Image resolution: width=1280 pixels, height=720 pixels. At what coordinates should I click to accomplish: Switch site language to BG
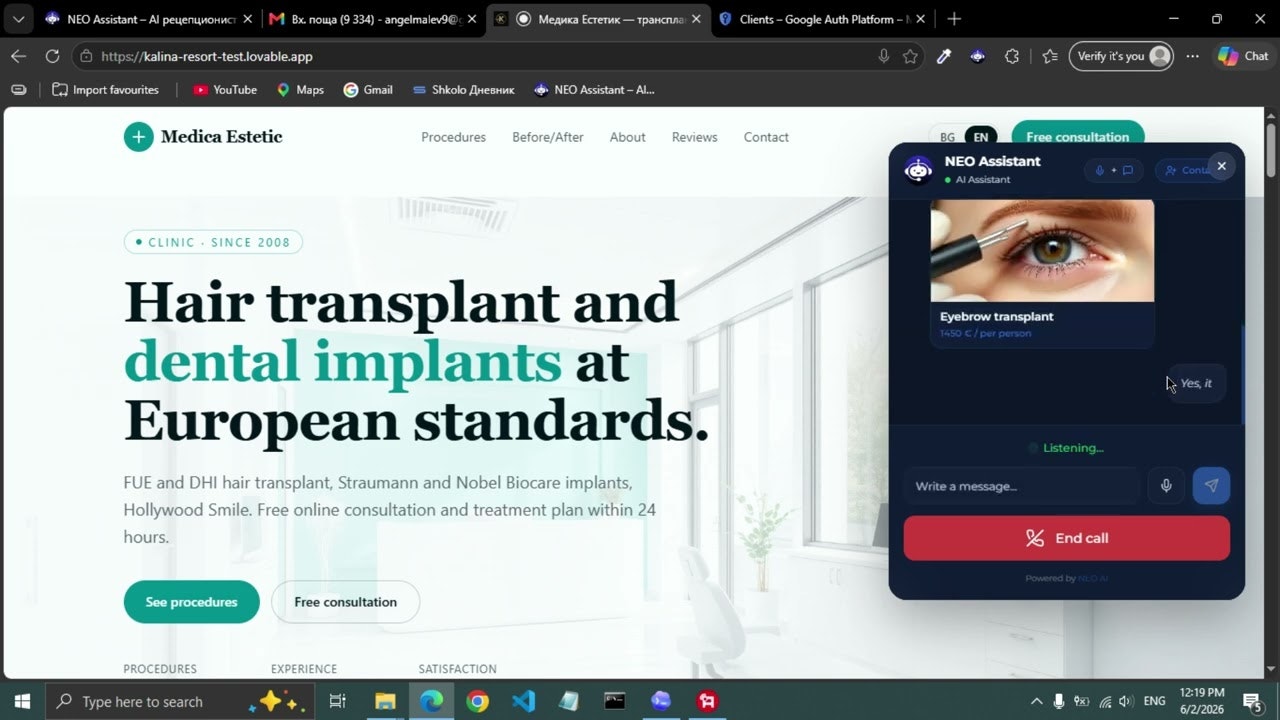pyautogui.click(x=947, y=137)
